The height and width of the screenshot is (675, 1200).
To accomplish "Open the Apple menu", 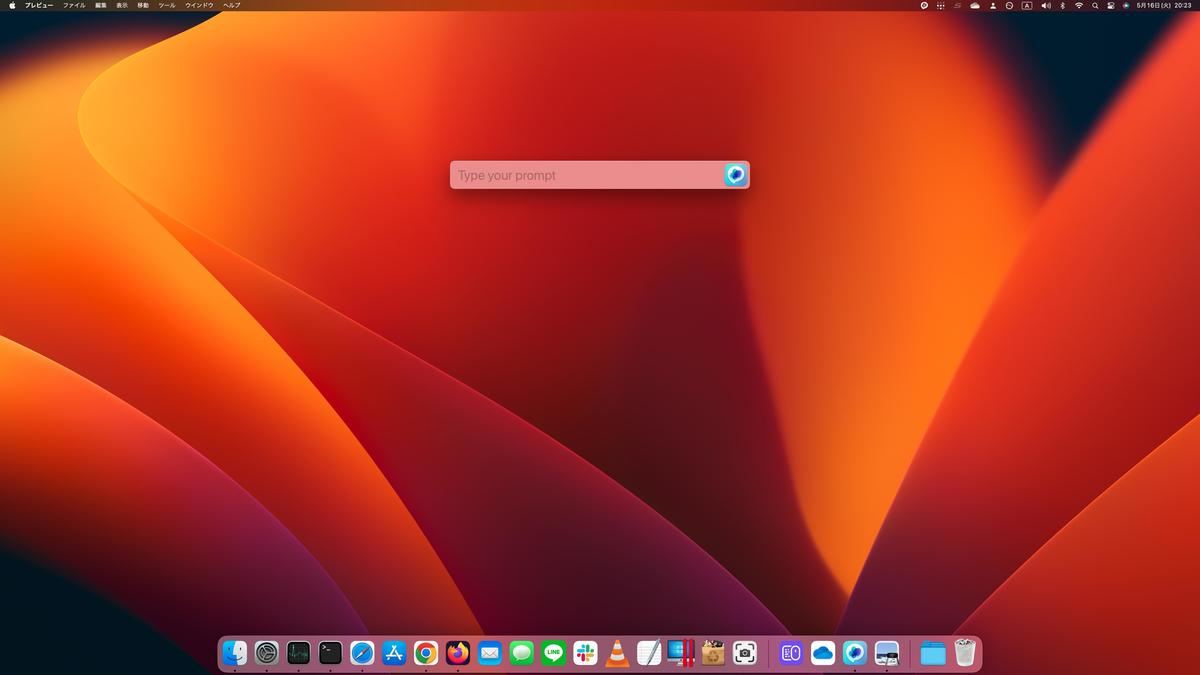I will click(x=12, y=5).
